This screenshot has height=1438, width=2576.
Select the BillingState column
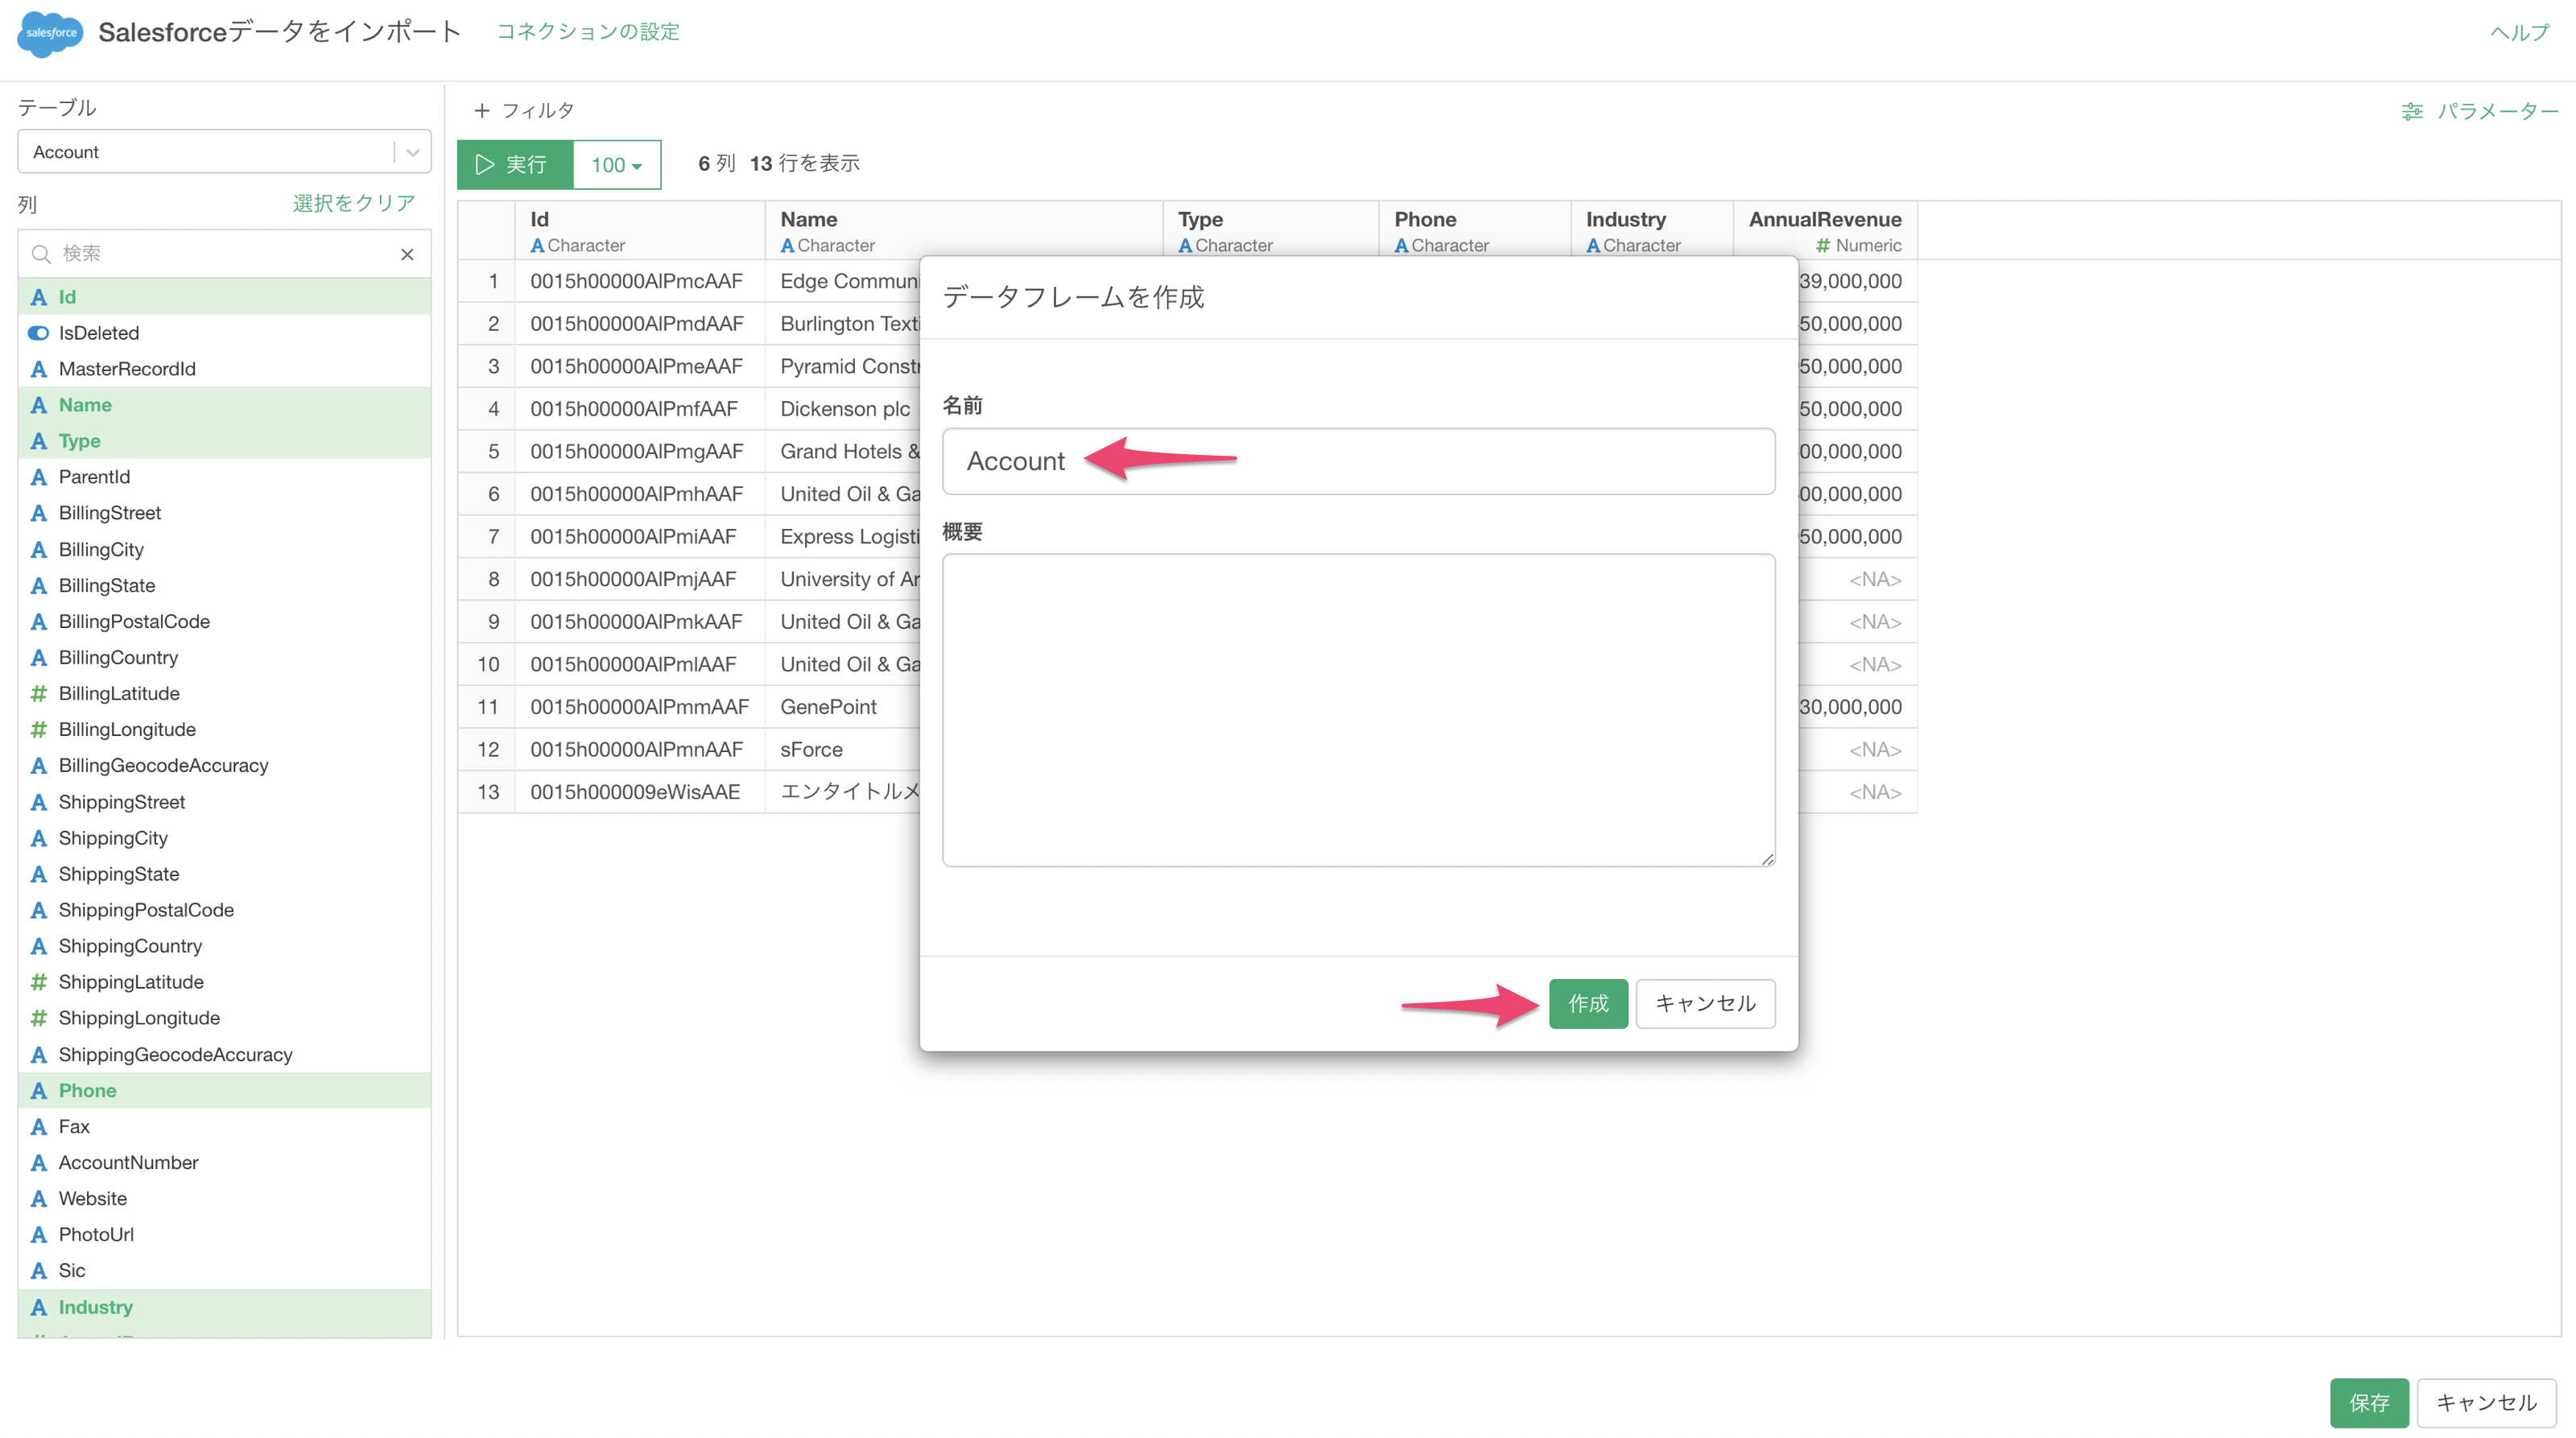225,585
